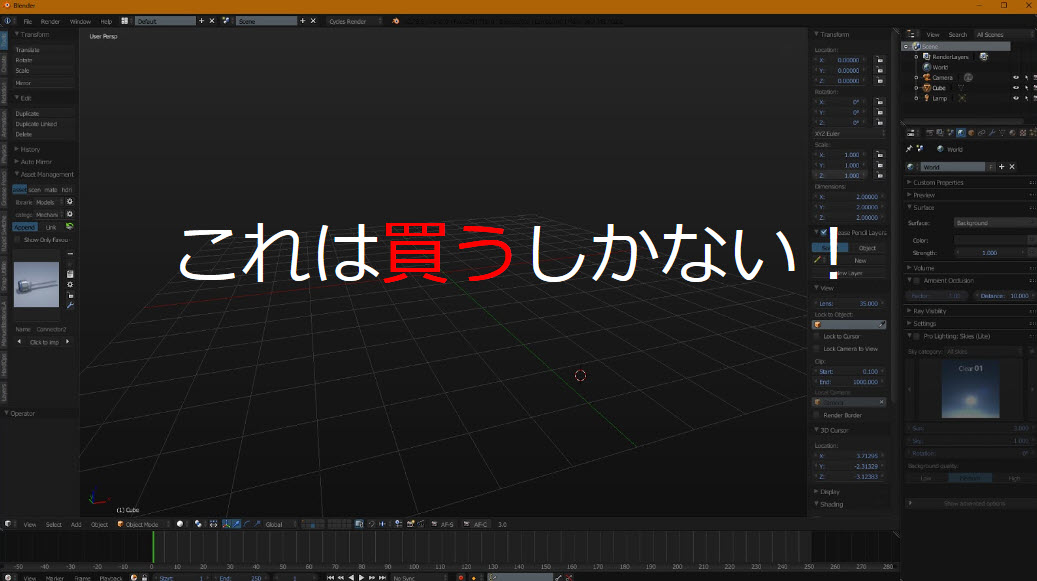Click the Mirror button

coord(44,83)
